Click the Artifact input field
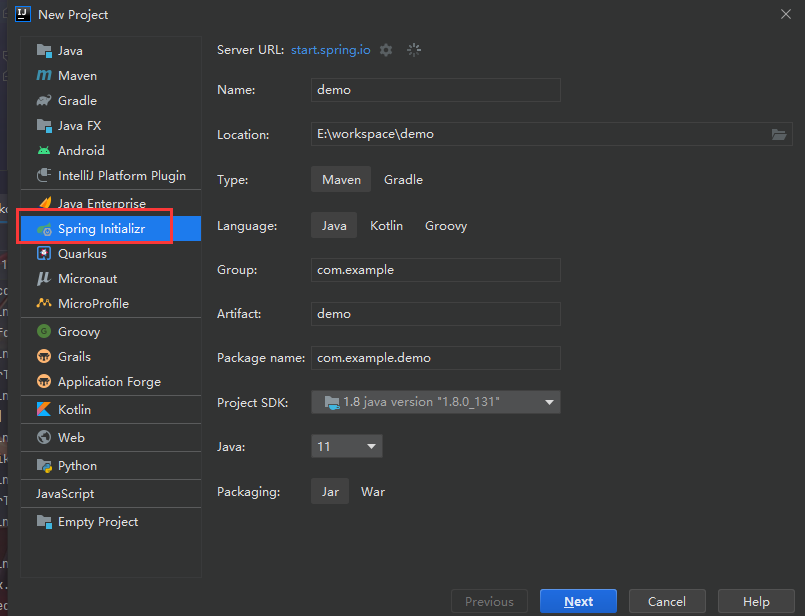 435,314
